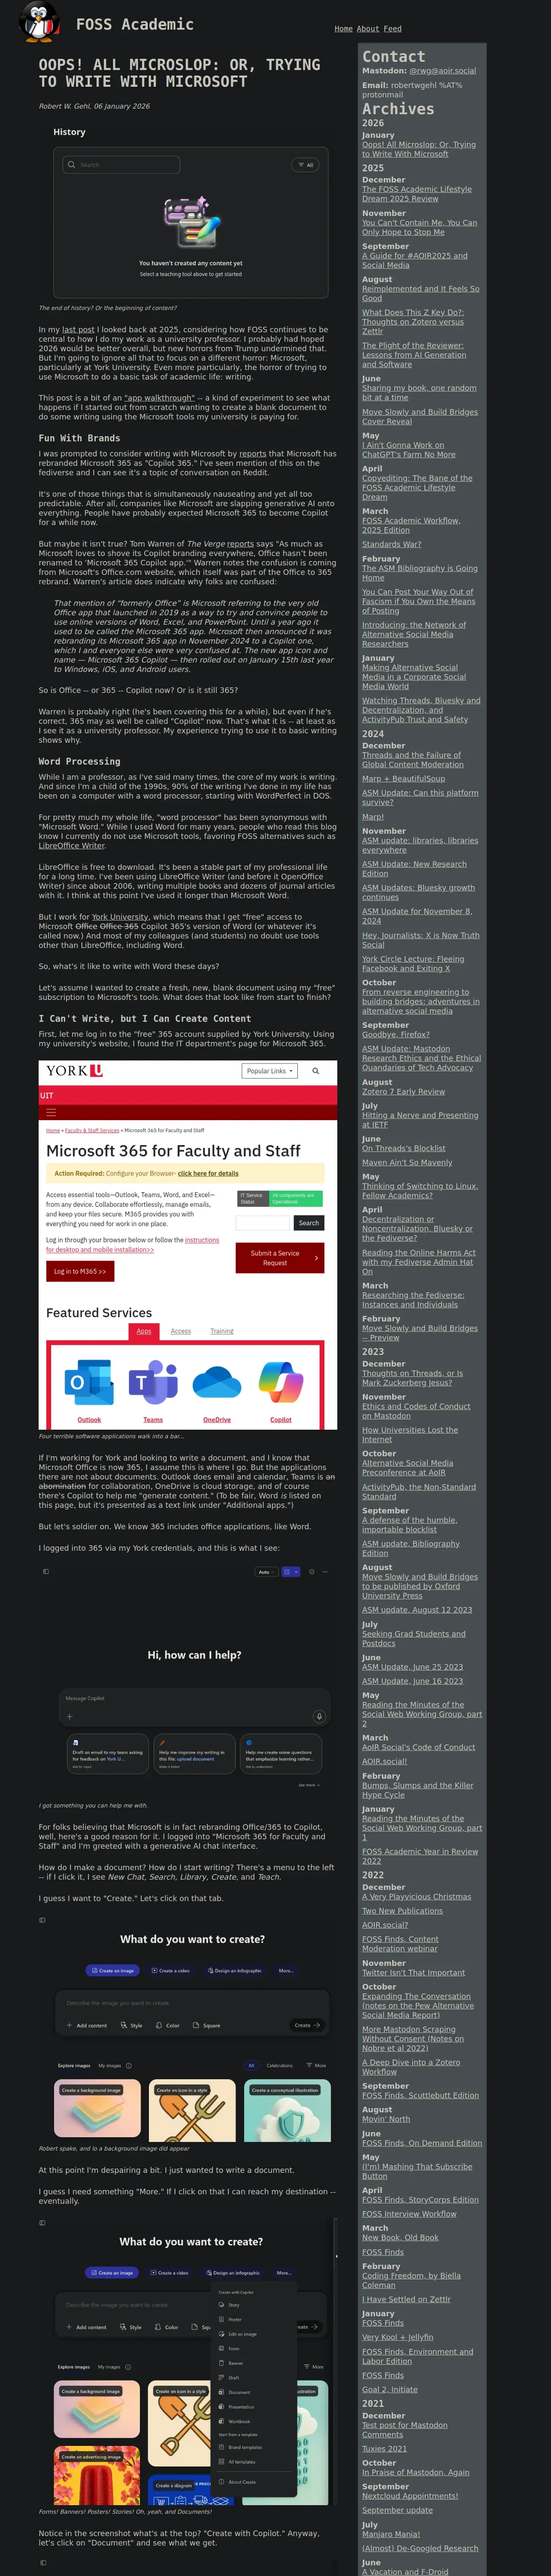
Task: Open 'Hey, Journalists: X is Now Truth Social'
Action: point(420,940)
